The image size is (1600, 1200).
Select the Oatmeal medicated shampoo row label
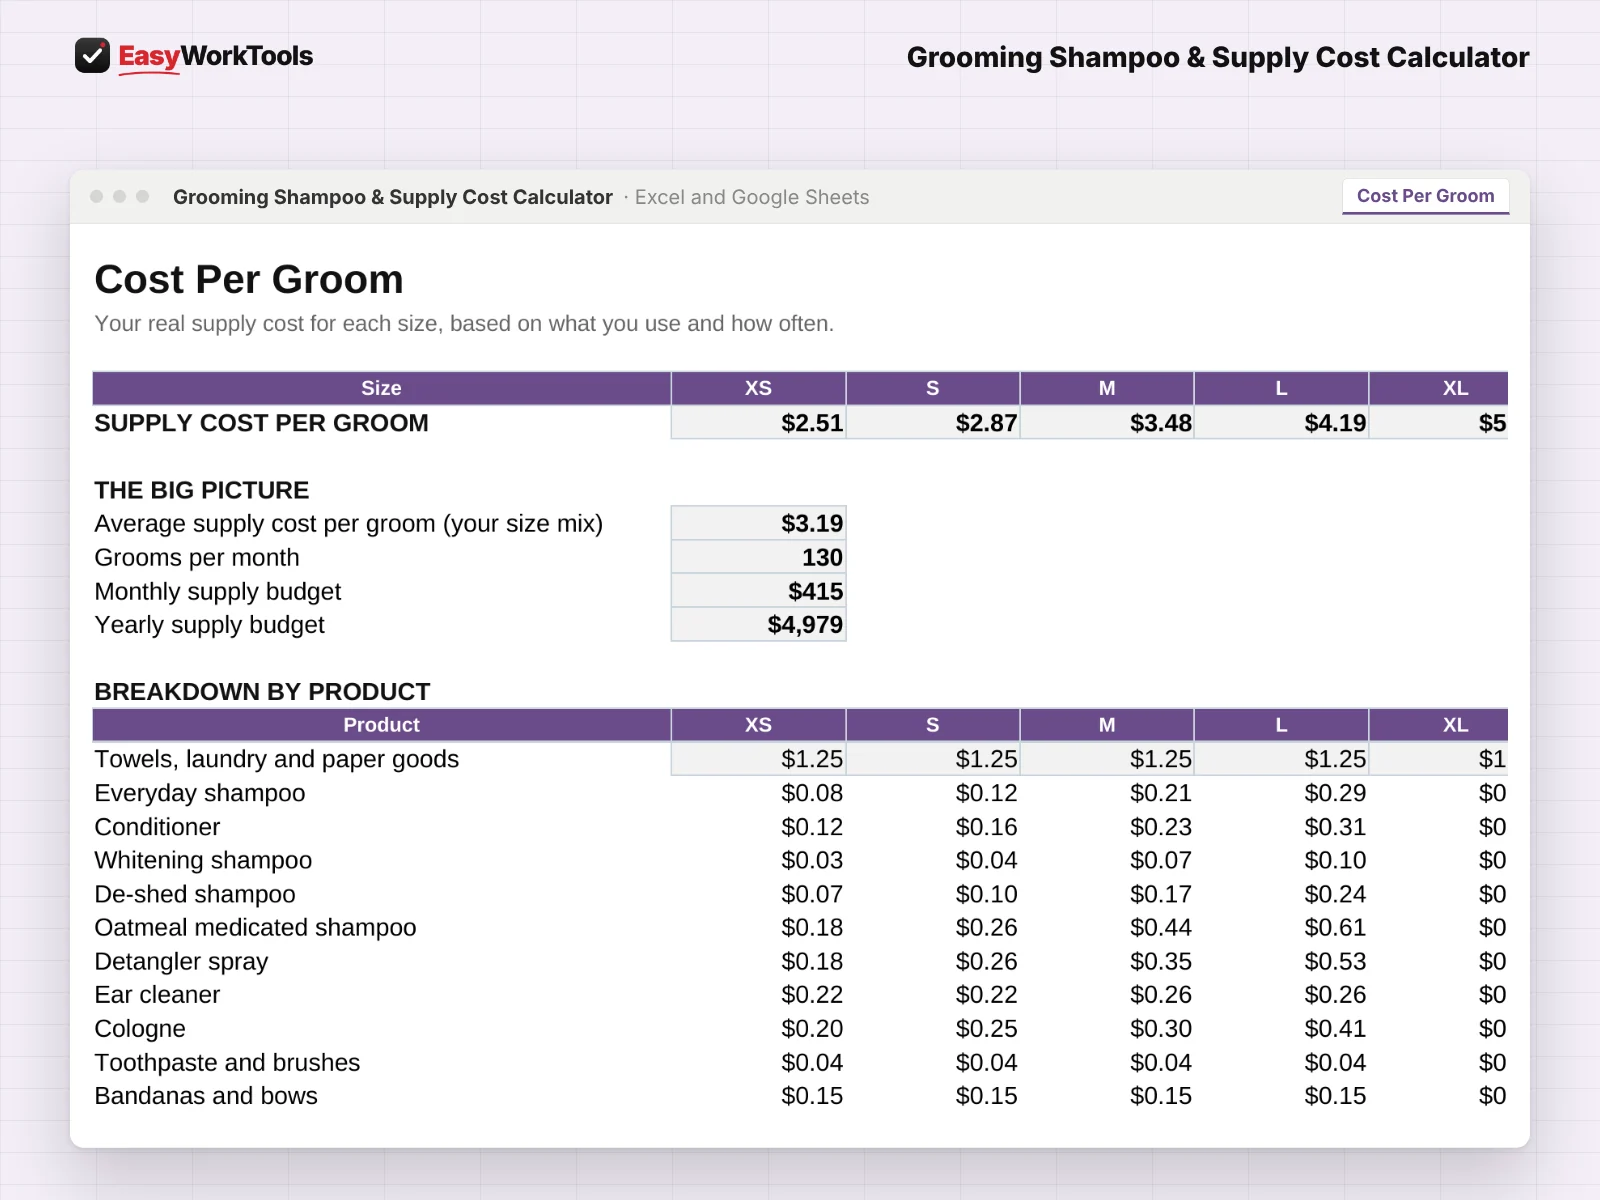click(255, 928)
